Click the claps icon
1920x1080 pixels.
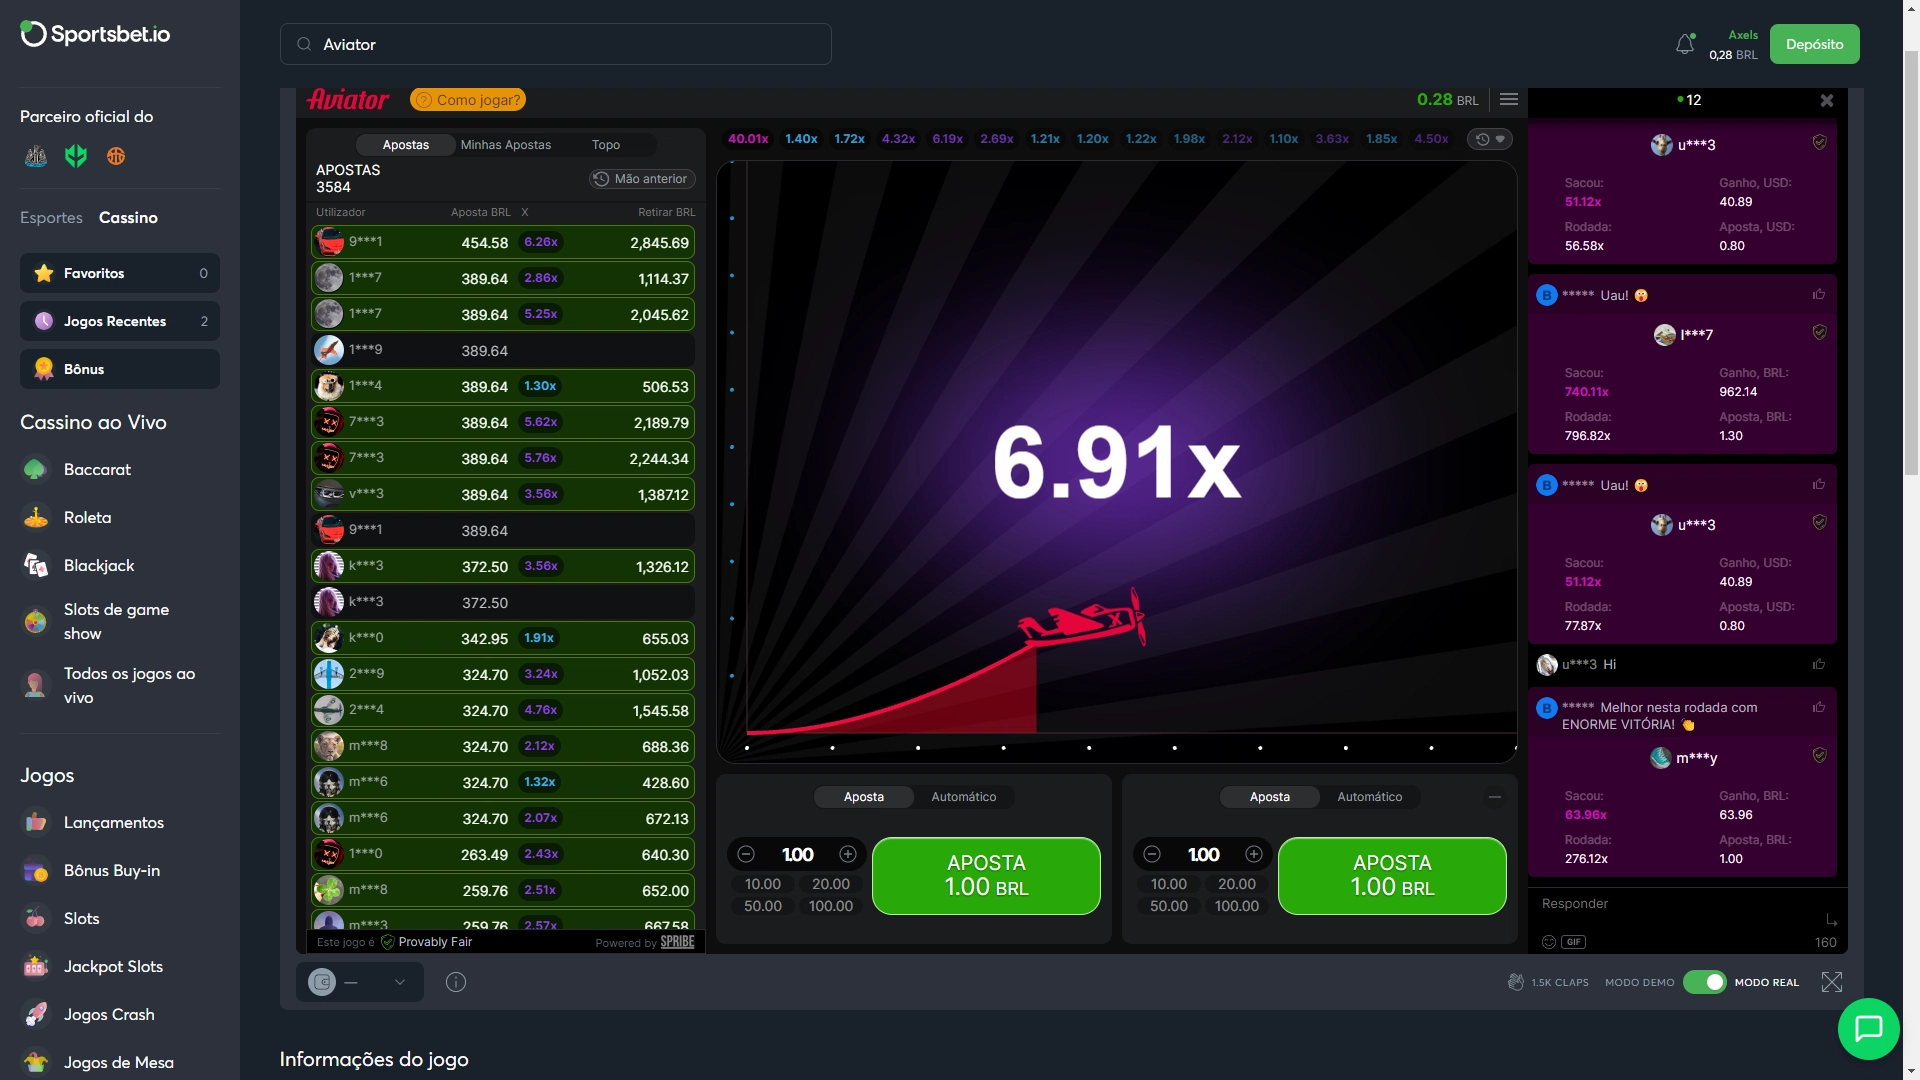coord(1516,982)
